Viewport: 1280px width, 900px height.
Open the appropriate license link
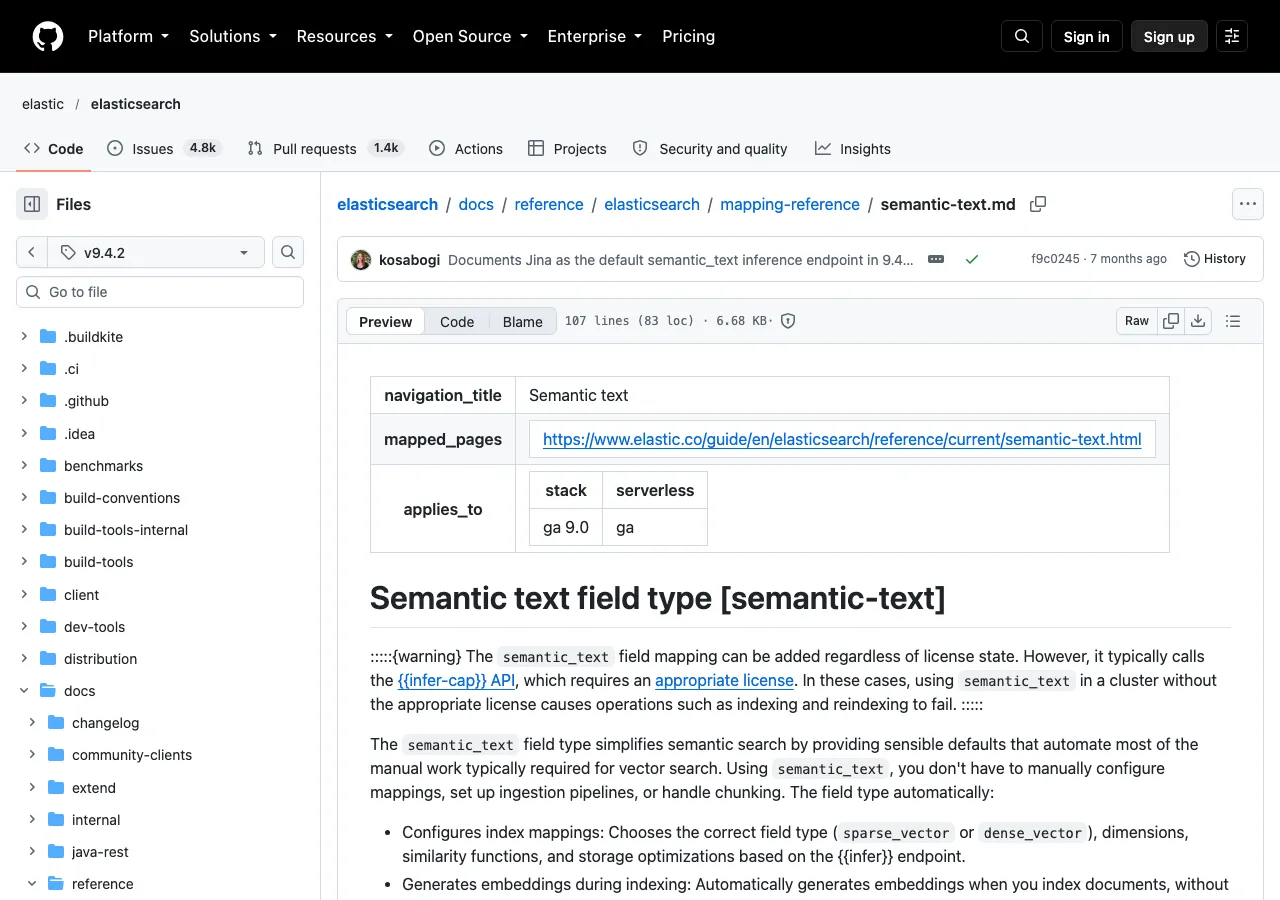click(724, 680)
